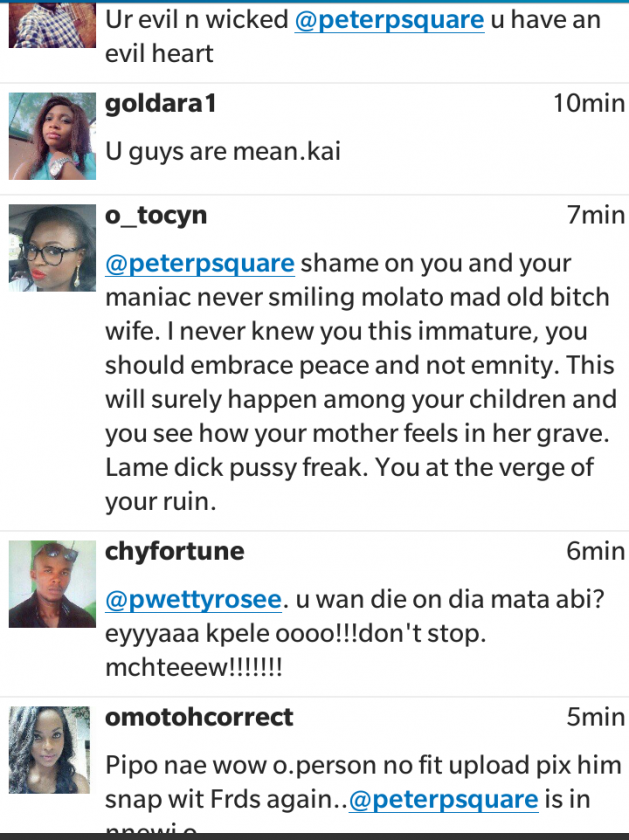Image resolution: width=629 pixels, height=840 pixels.
Task: Tap the 10min timestamp on goldara1's comment
Action: (589, 103)
